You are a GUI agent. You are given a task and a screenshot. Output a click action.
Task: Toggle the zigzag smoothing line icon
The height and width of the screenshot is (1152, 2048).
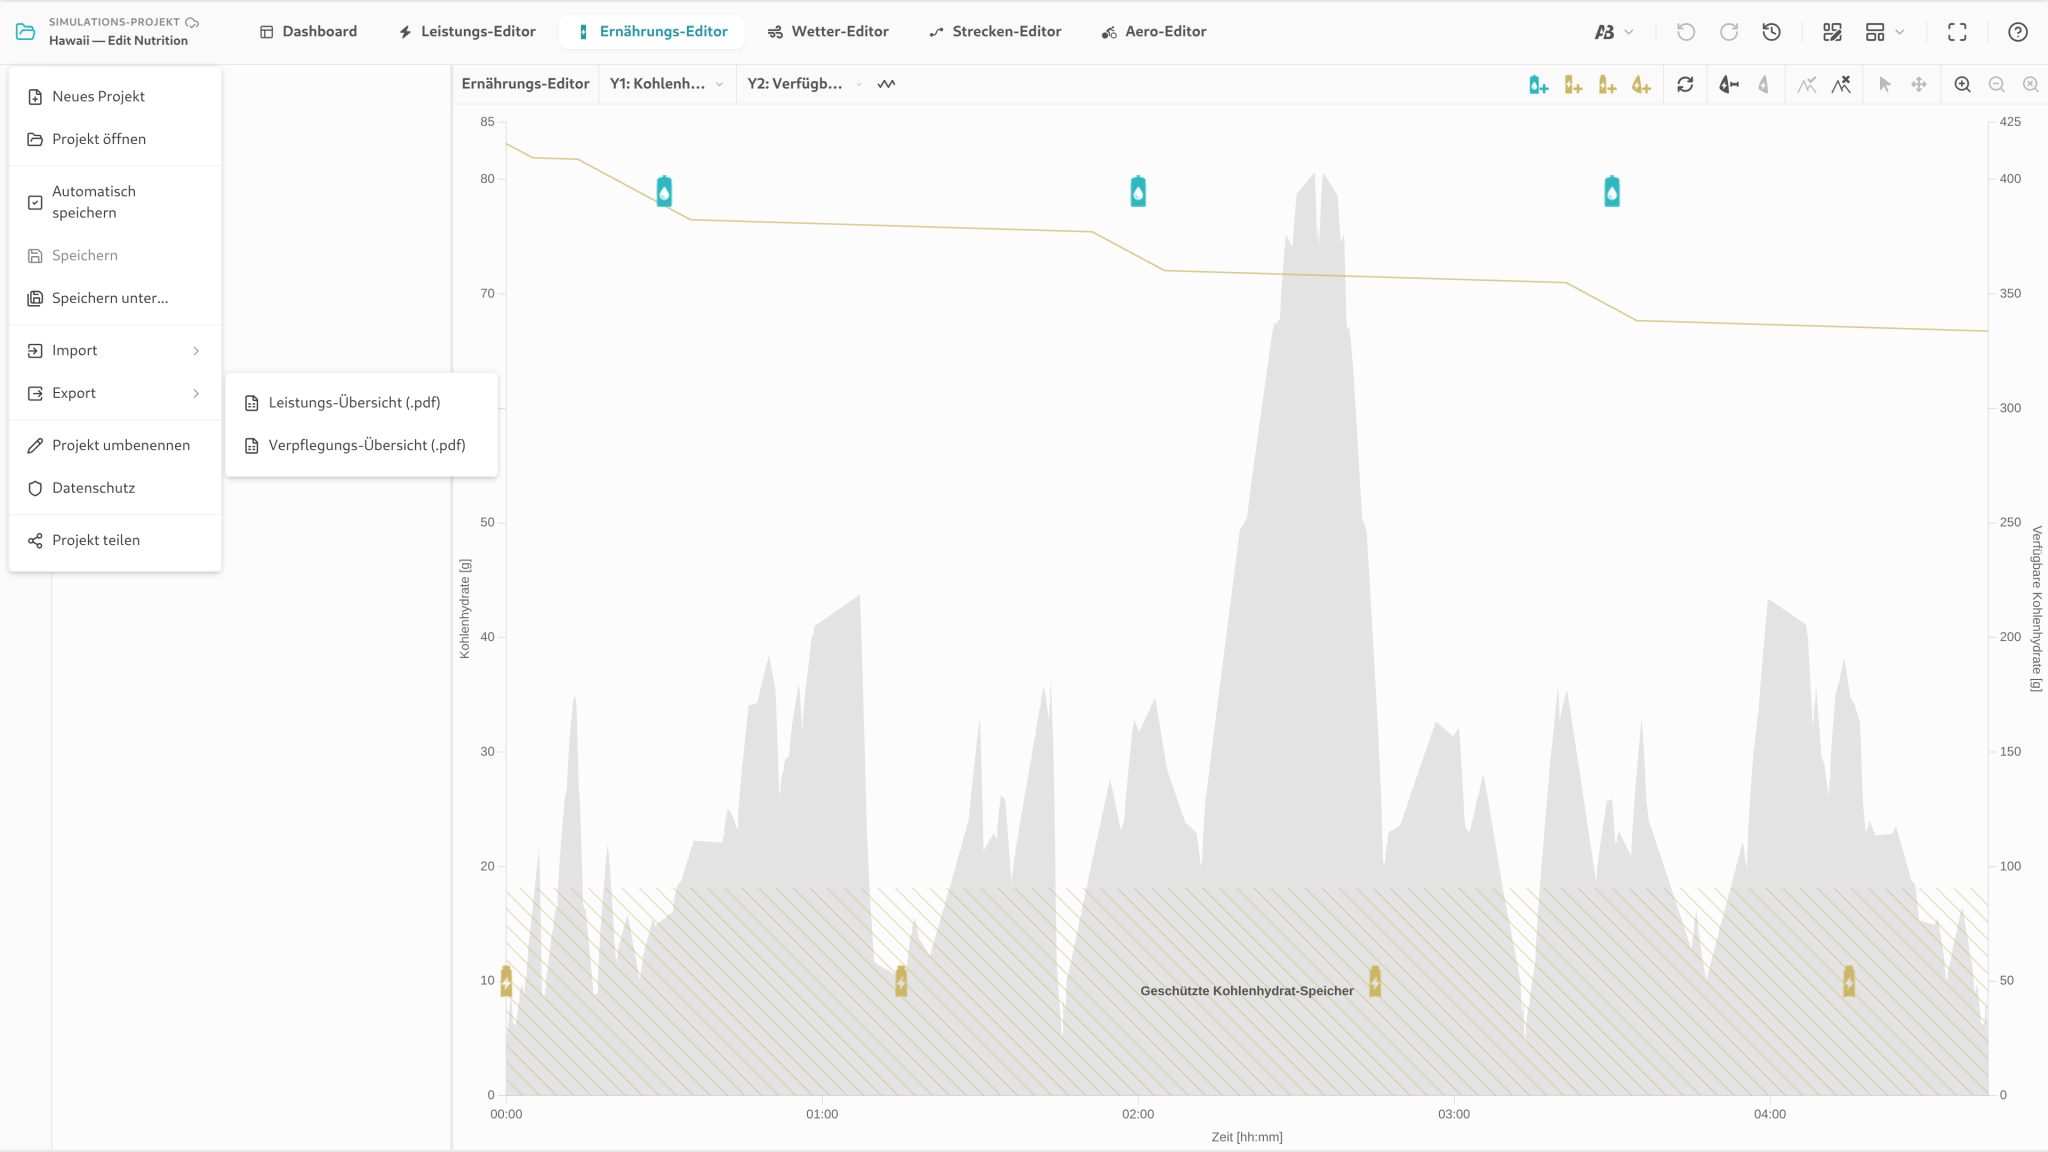point(886,84)
